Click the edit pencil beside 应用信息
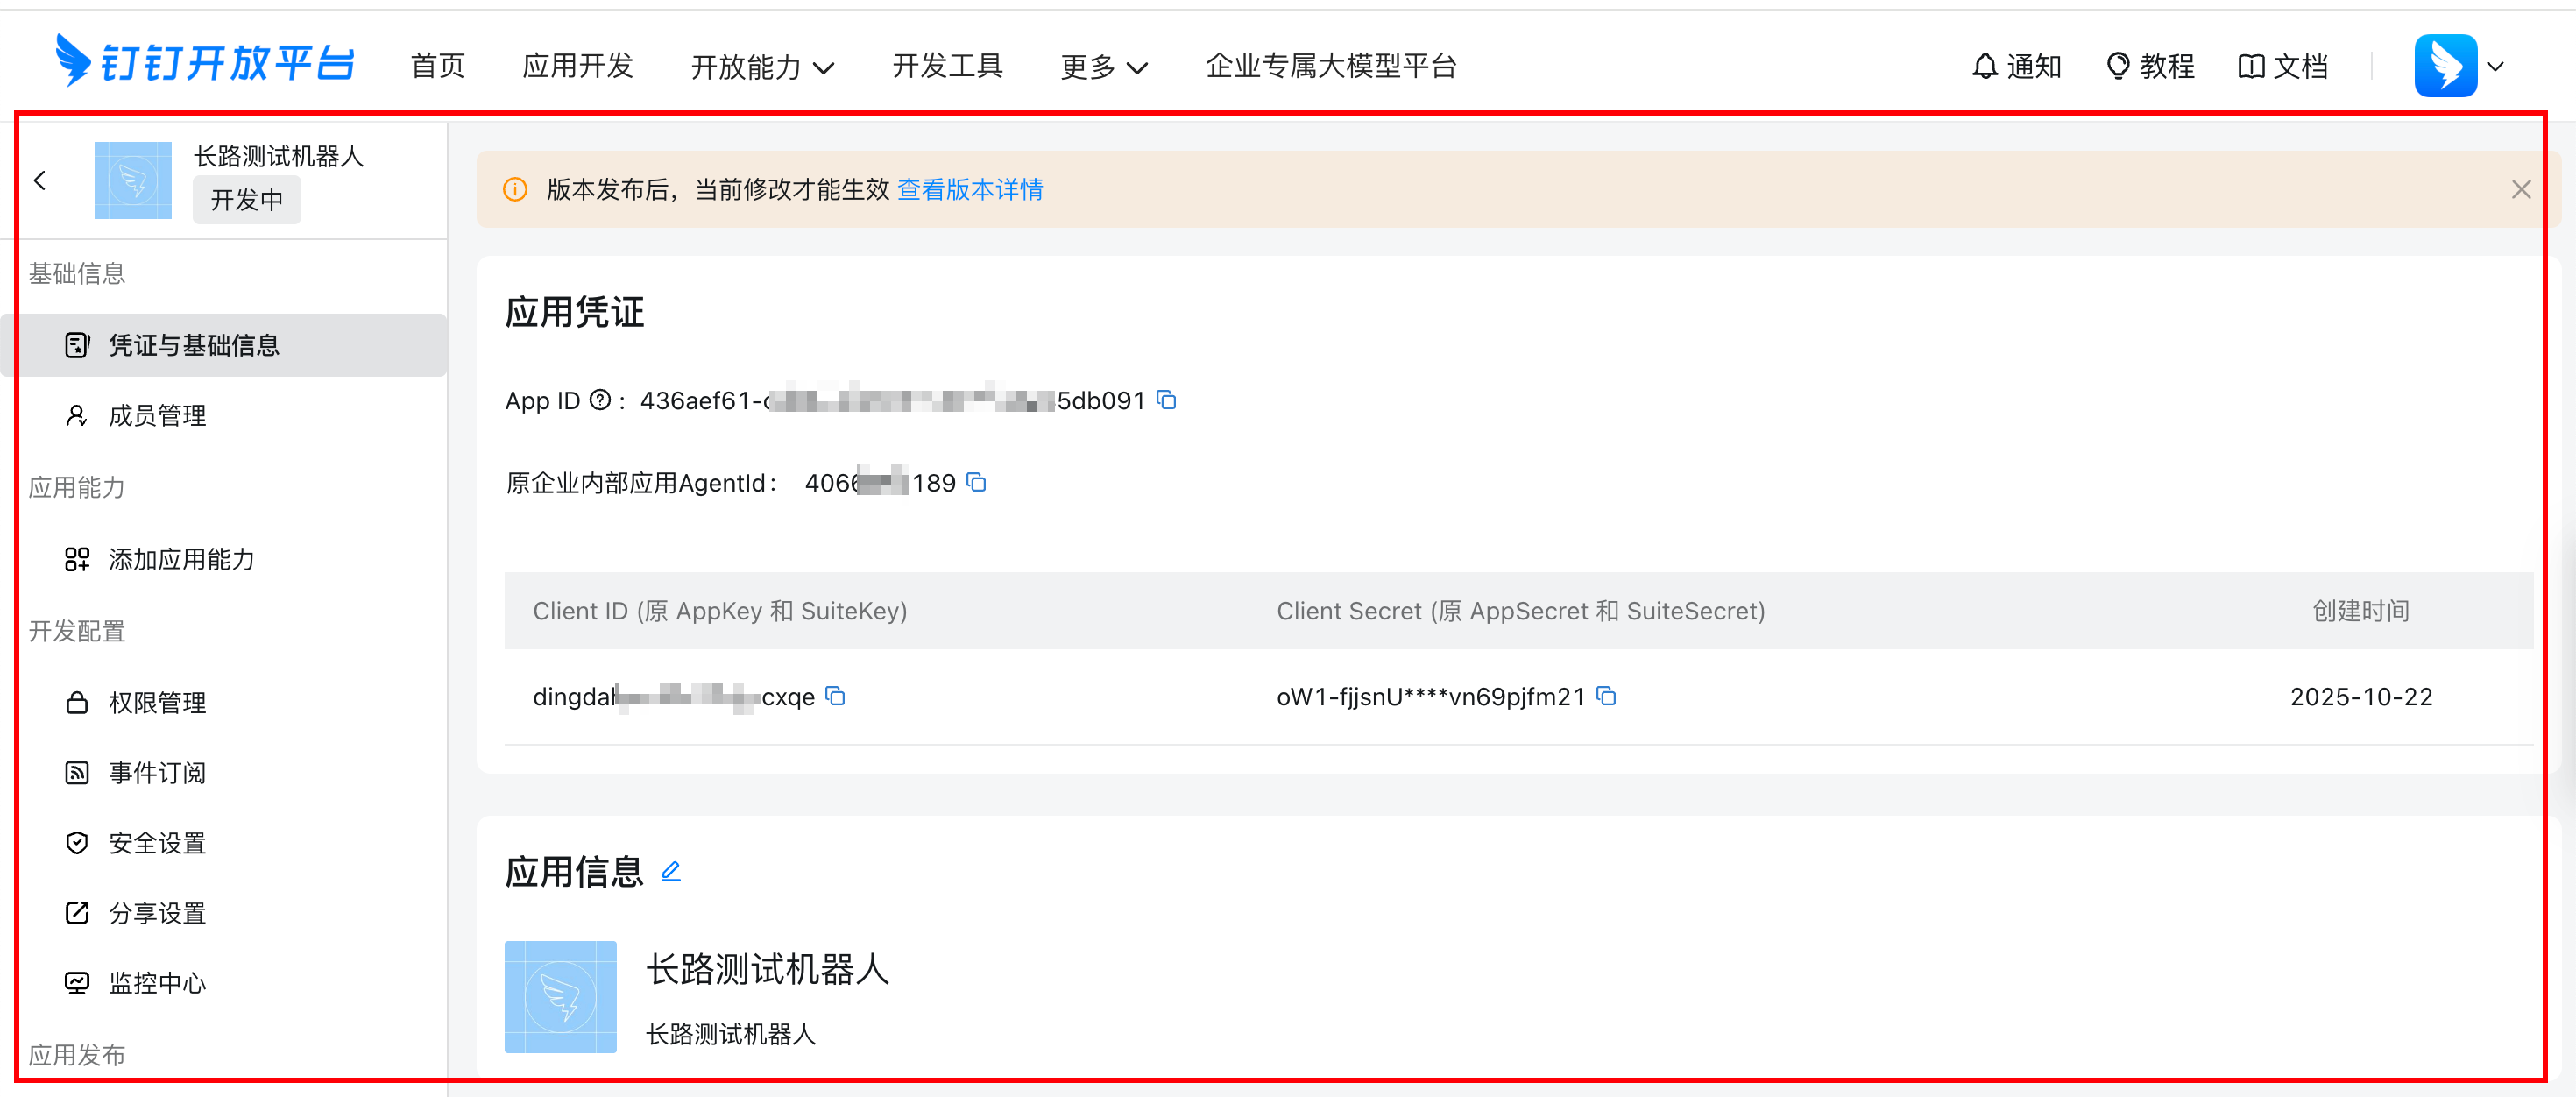The width and height of the screenshot is (2576, 1097). click(671, 871)
